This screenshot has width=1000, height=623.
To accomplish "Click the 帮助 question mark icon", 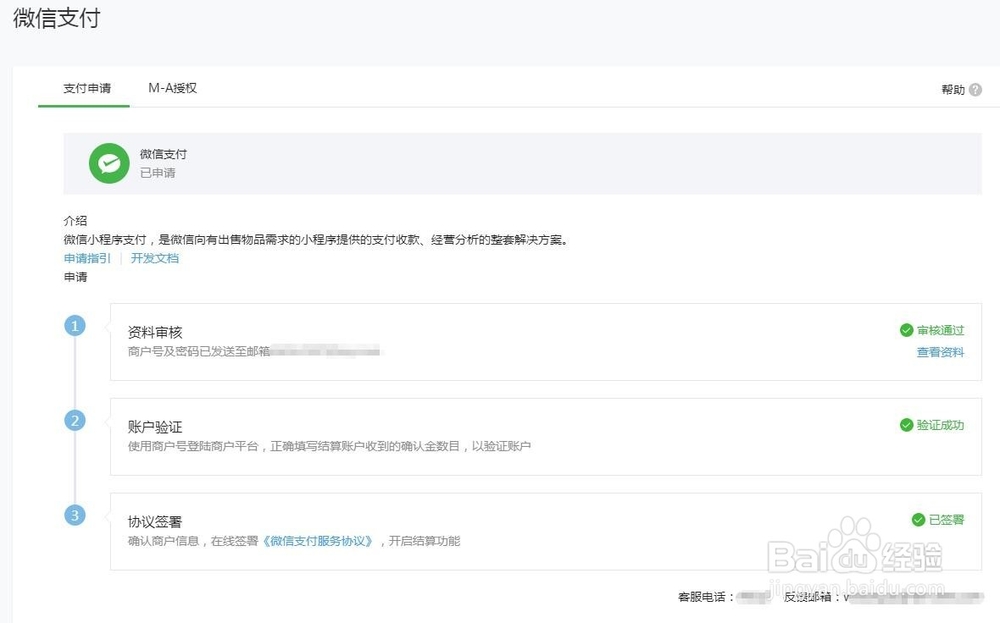I will click(975, 90).
